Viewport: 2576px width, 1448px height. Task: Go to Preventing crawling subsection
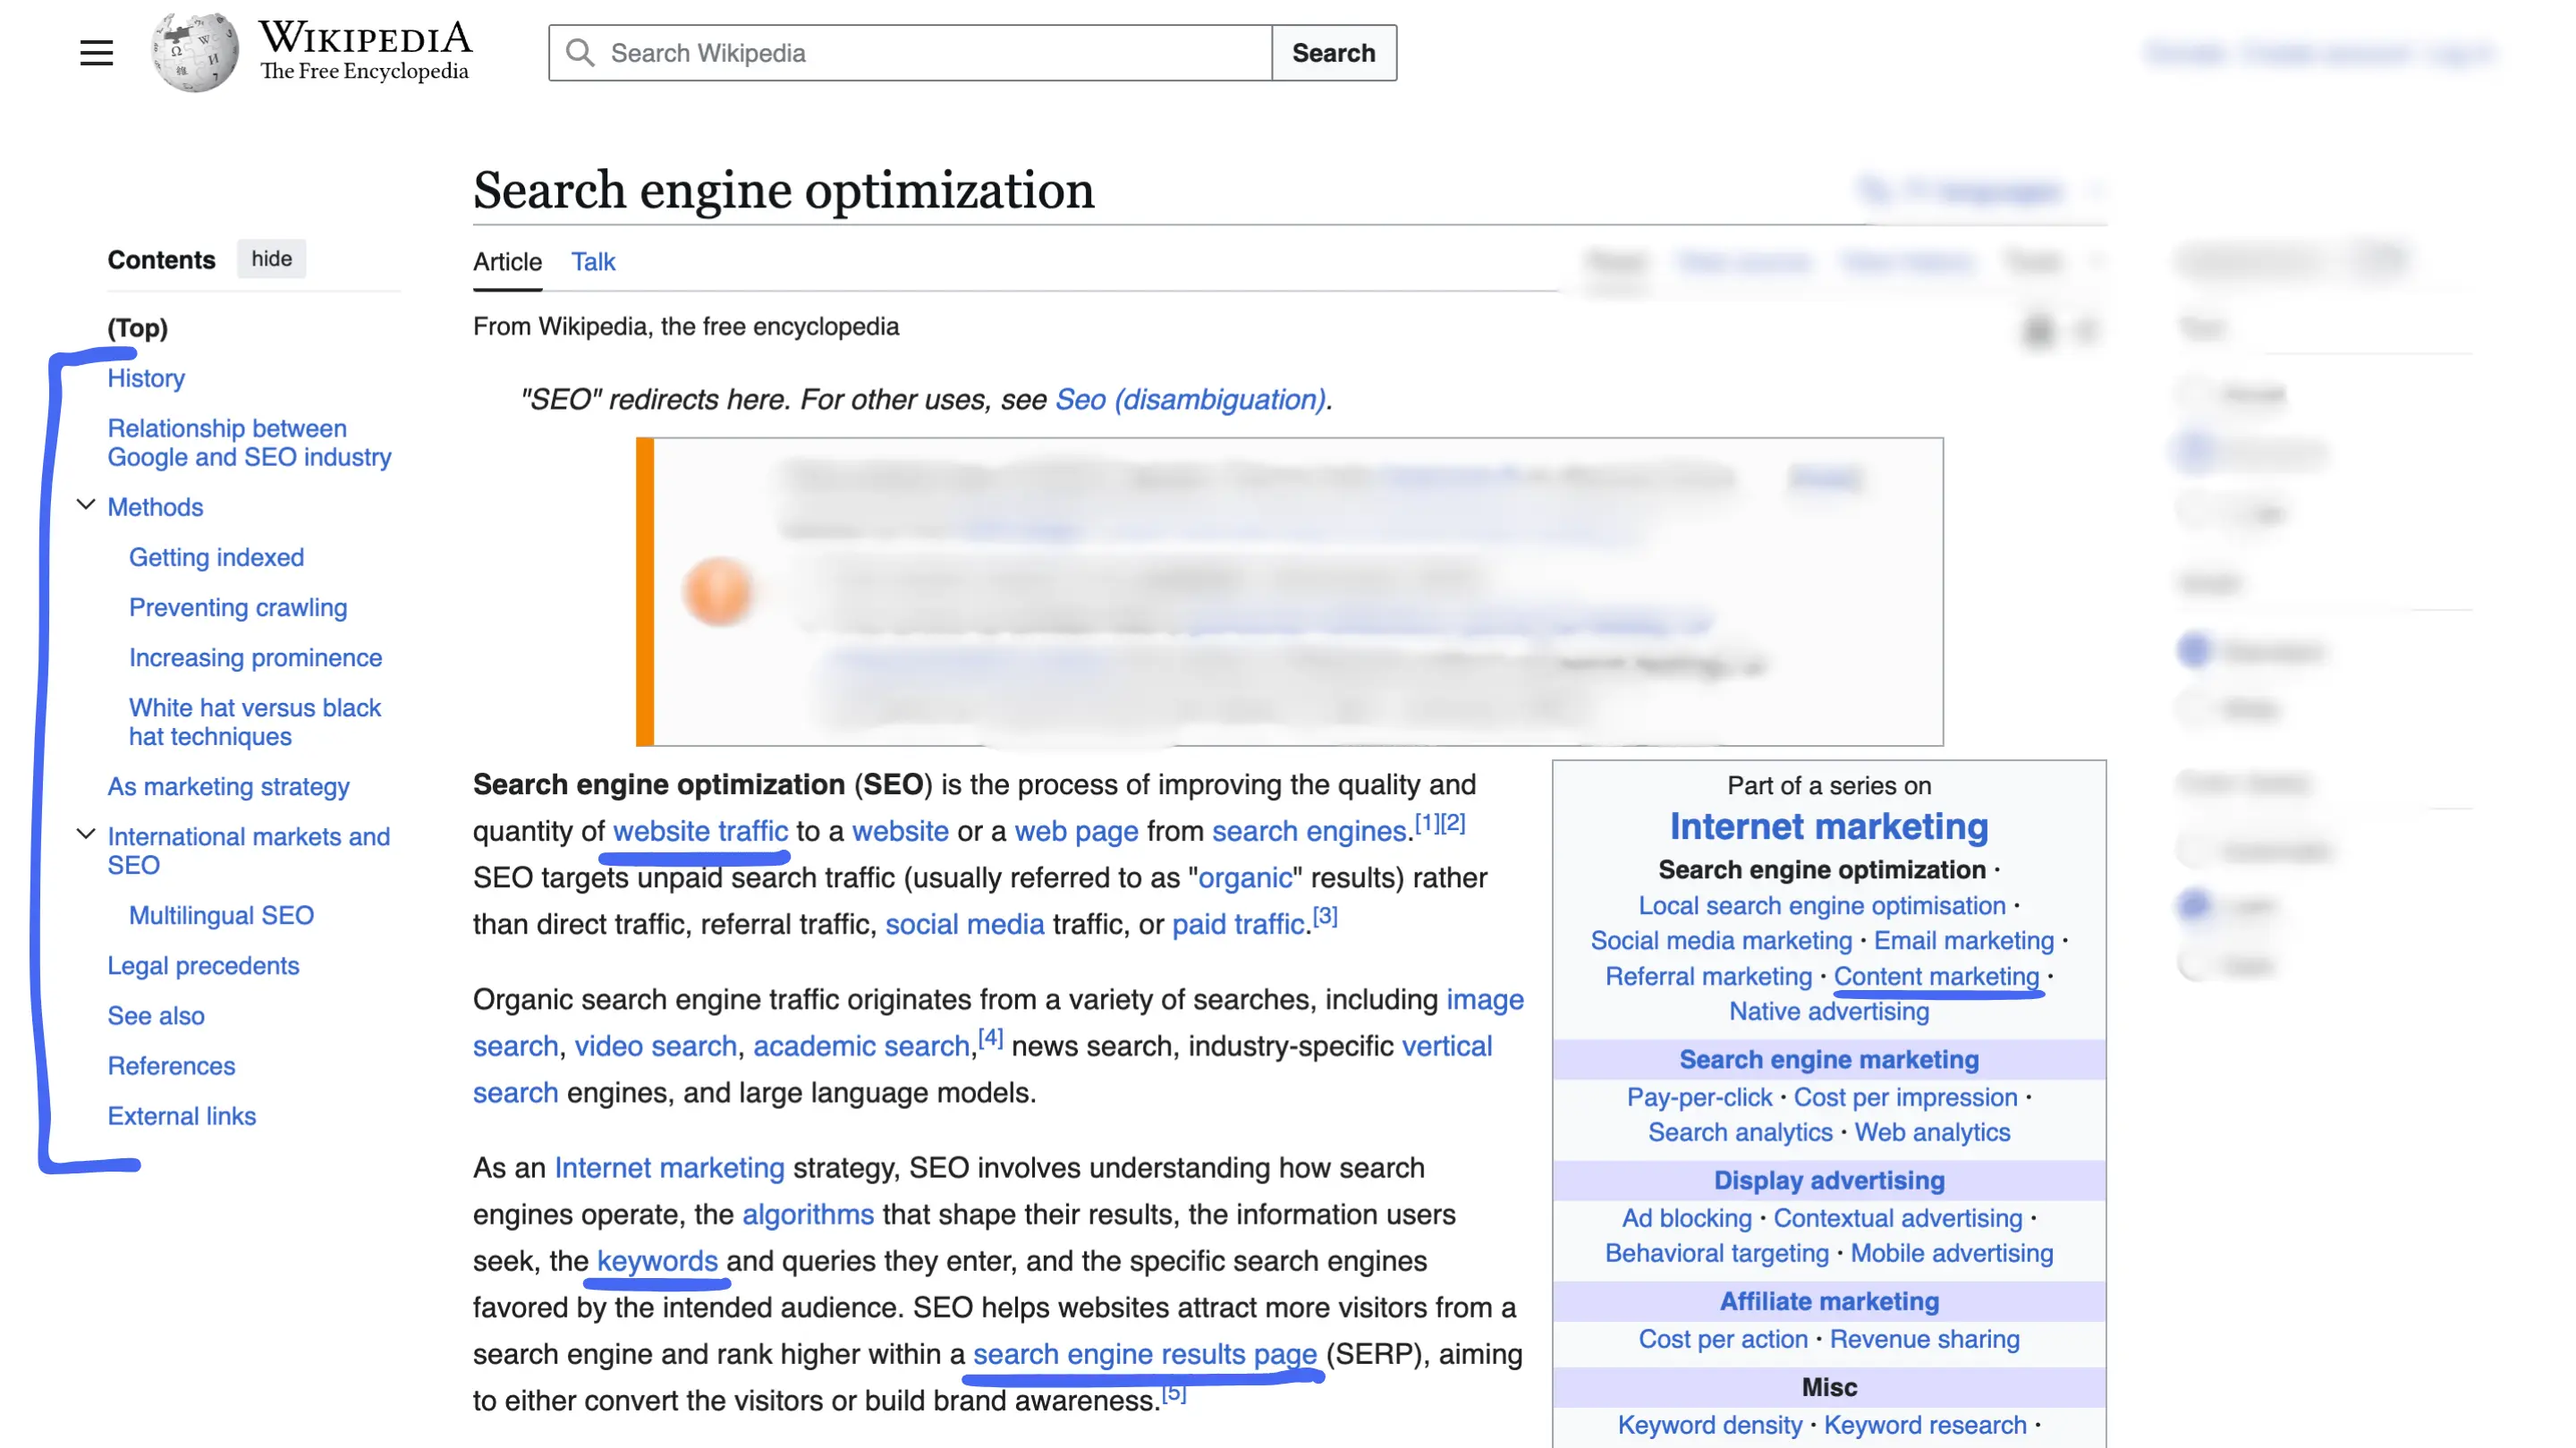[238, 608]
